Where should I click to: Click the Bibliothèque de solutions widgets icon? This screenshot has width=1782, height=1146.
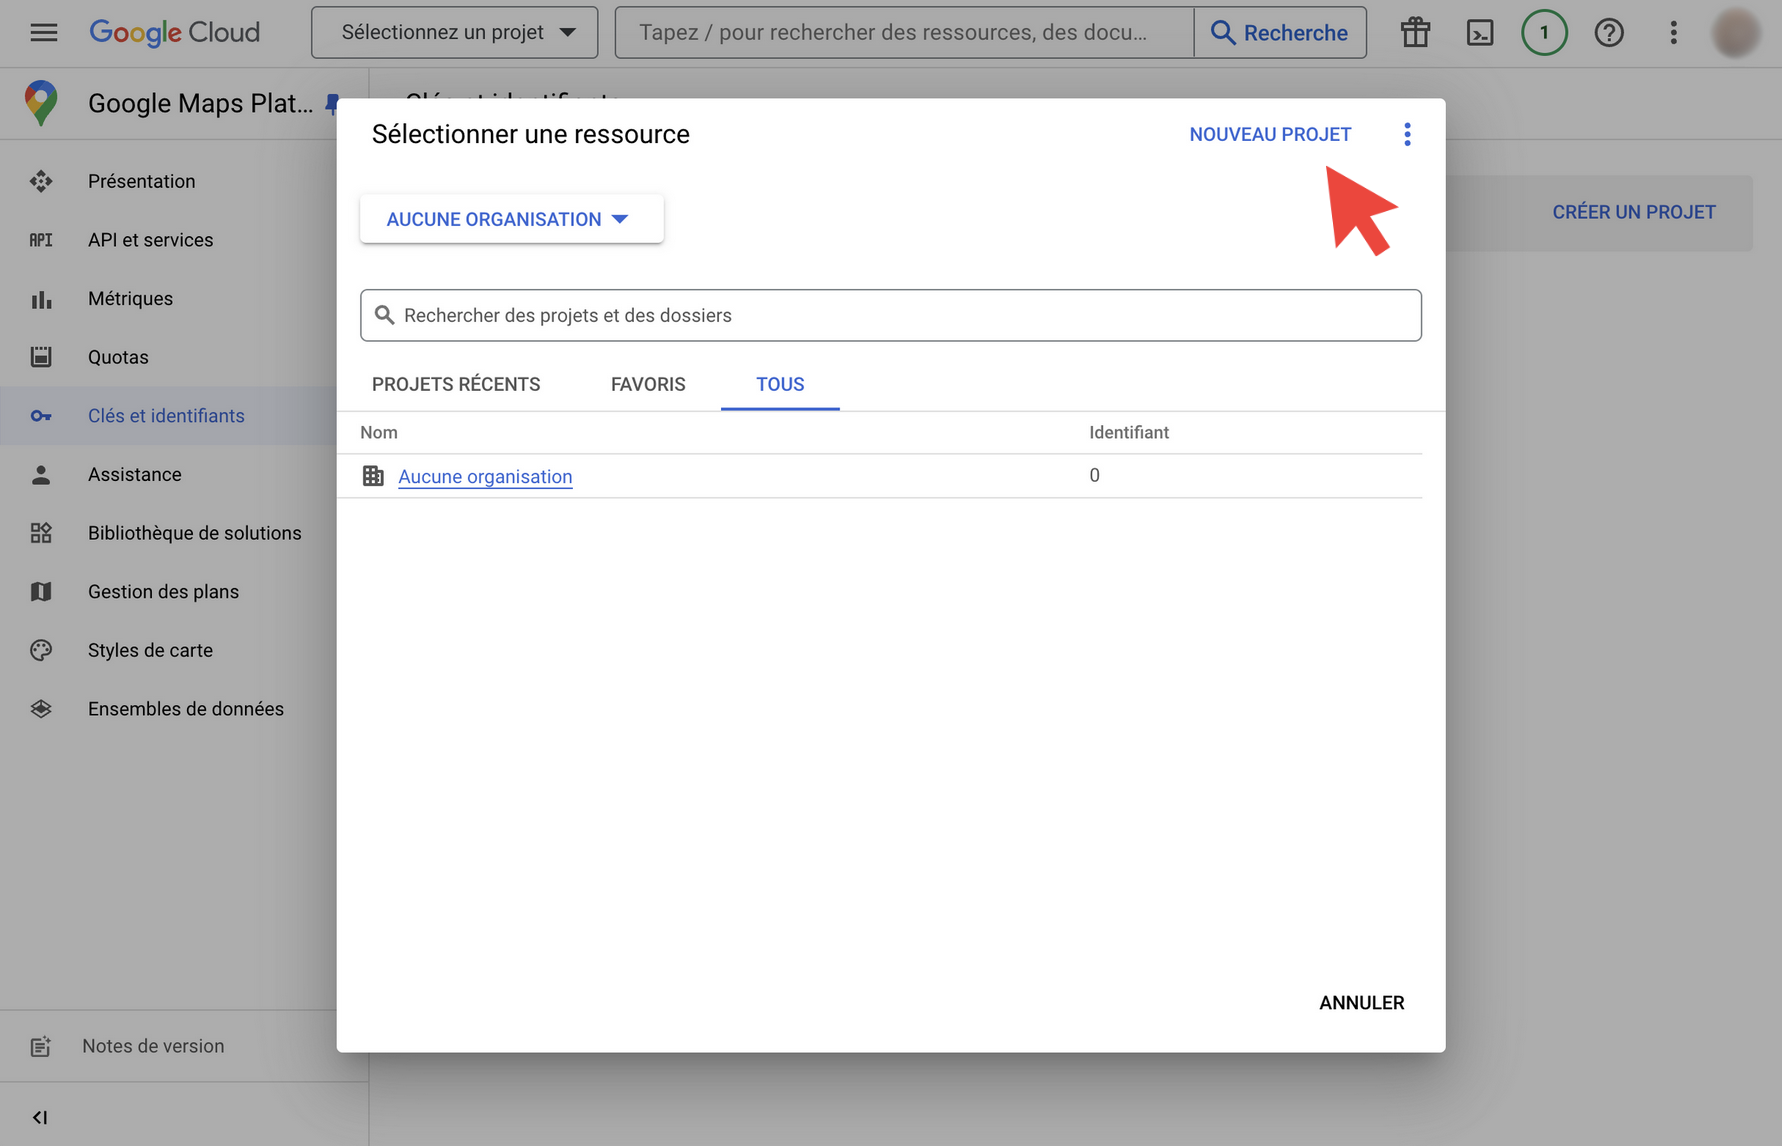[x=41, y=533]
